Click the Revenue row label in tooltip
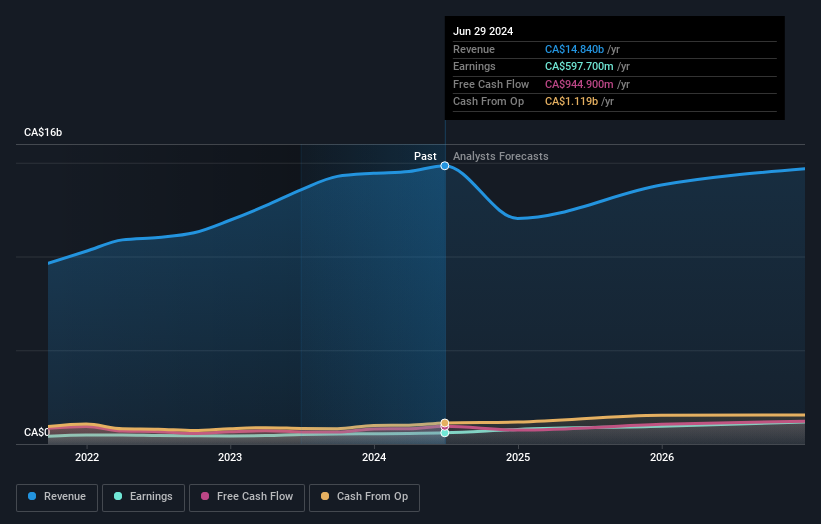This screenshot has height=524, width=821. pyautogui.click(x=474, y=49)
